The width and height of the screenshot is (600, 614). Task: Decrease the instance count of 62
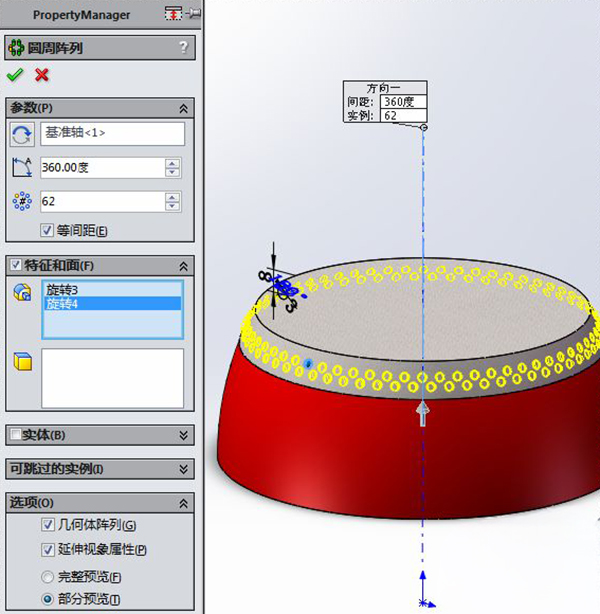tap(172, 206)
